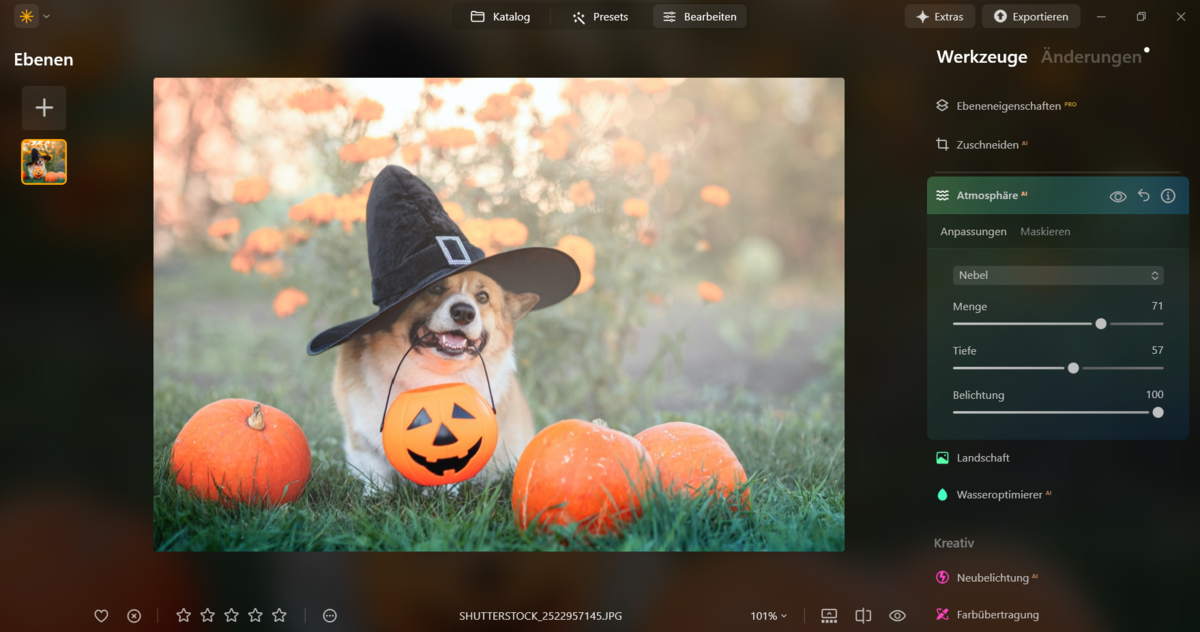1200x632 pixels.
Task: Toggle original preview eye in bottom bar
Action: (x=897, y=616)
